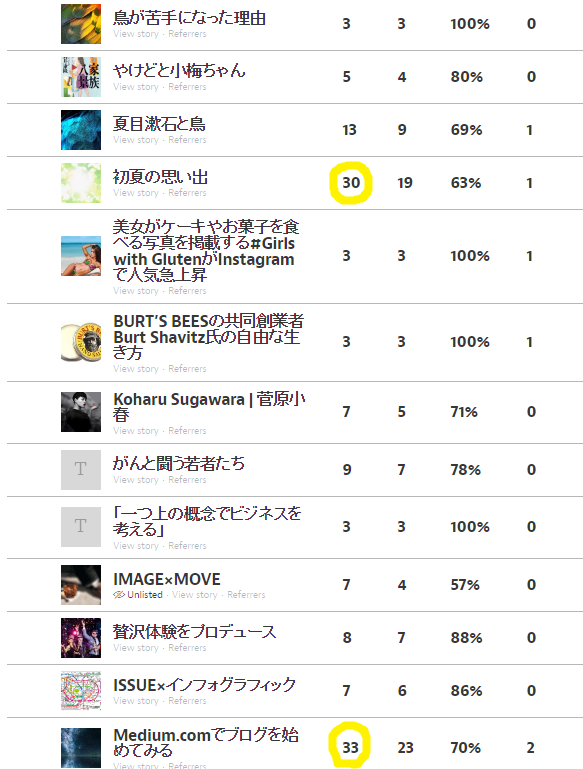
Task: Click the subway map thumbnail for ISSUE×インフォグラフィック
Action: (x=81, y=691)
